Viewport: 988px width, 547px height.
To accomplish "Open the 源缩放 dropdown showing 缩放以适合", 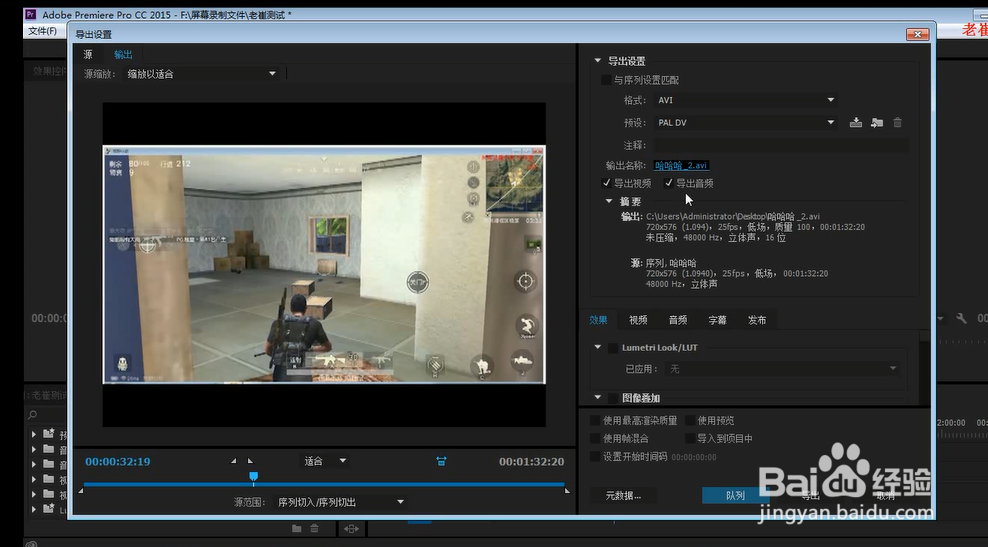I will (x=202, y=74).
